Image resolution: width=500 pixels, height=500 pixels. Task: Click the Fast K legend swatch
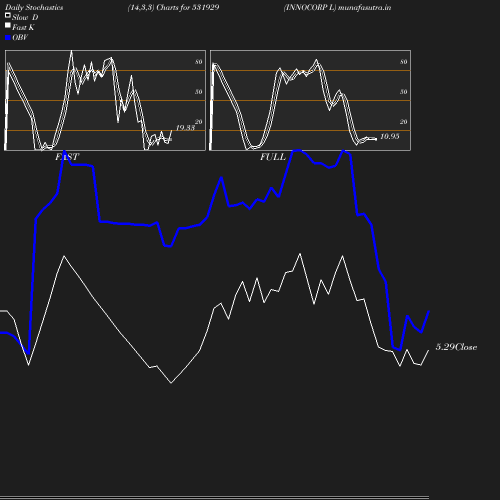click(x=8, y=25)
